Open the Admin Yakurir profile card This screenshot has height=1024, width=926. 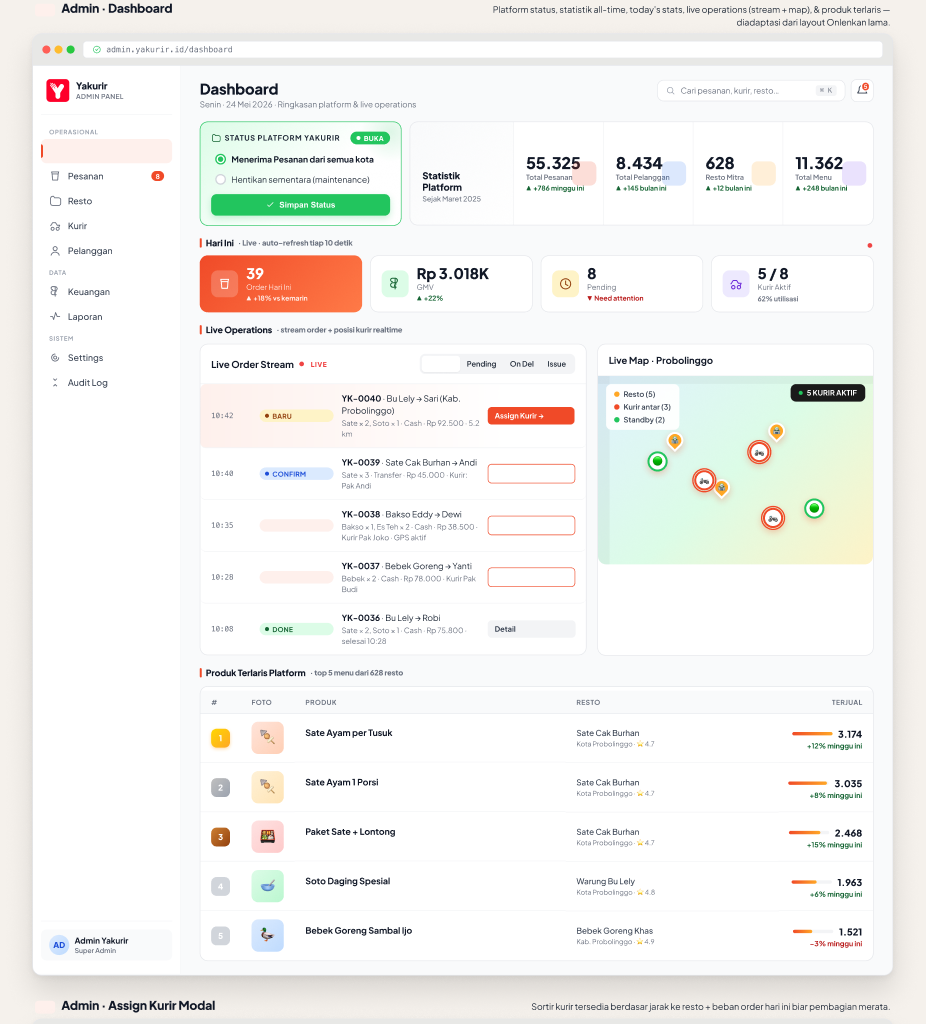pyautogui.click(x=106, y=945)
